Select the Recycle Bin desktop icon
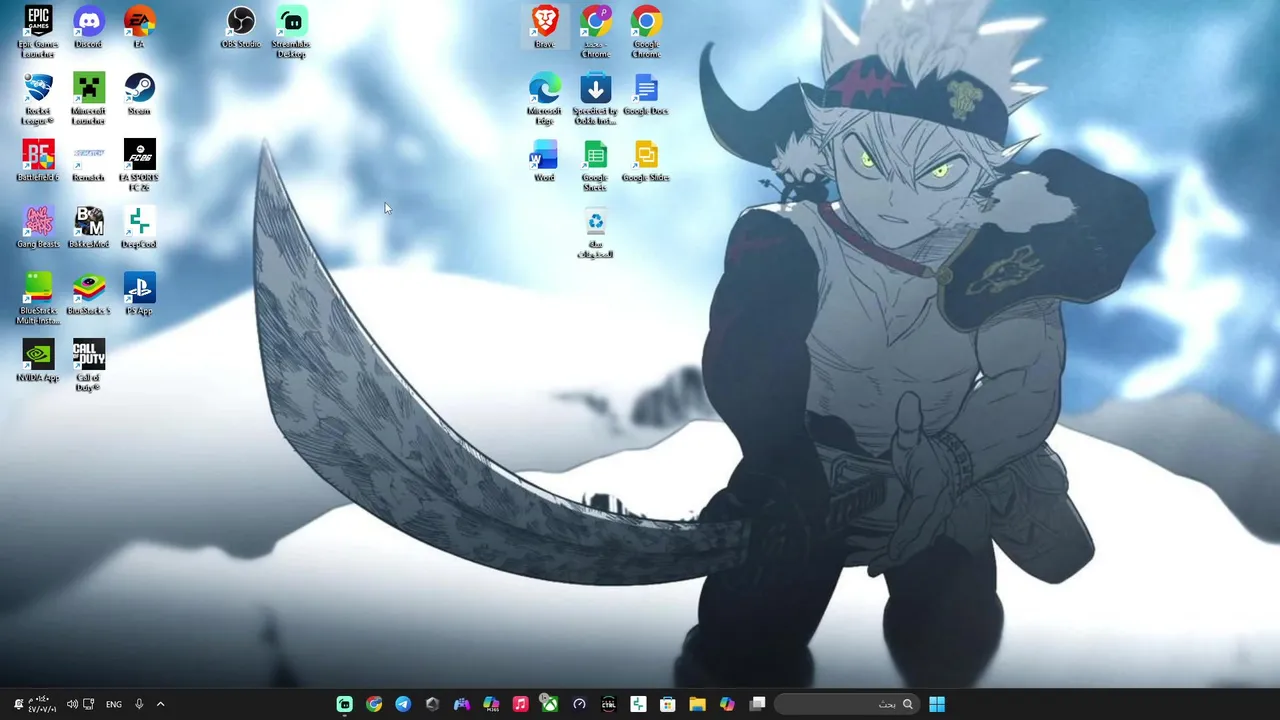Image resolution: width=1280 pixels, height=720 pixels. click(595, 232)
